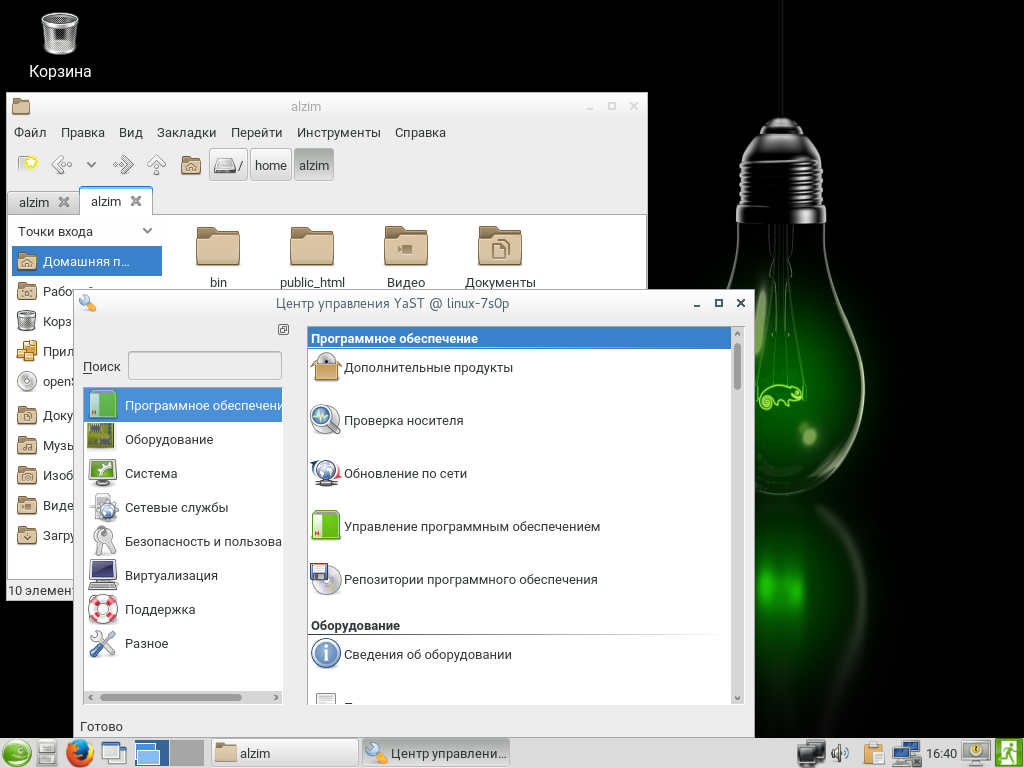Select Сетевые службы category

[x=176, y=508]
